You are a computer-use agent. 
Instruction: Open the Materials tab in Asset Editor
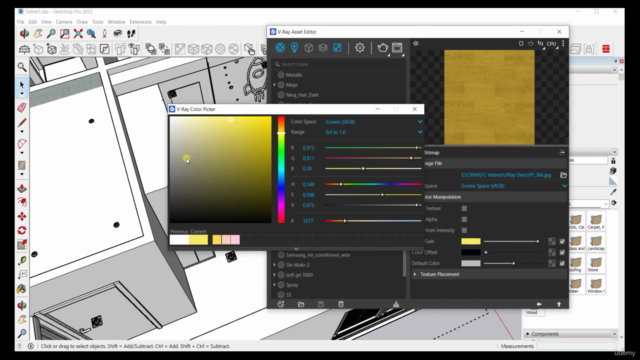pos(280,48)
